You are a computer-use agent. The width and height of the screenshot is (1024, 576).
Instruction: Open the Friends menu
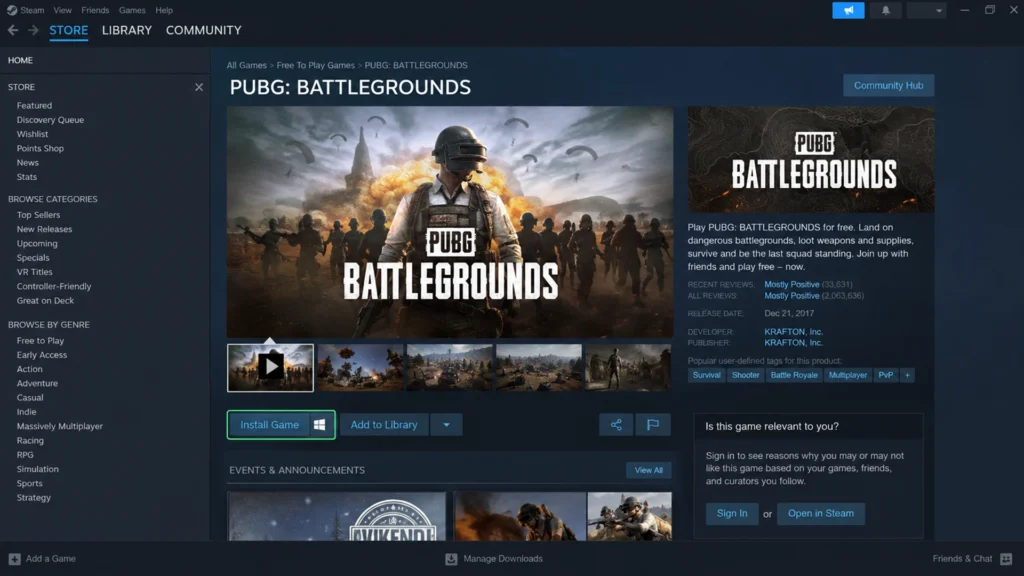point(95,10)
